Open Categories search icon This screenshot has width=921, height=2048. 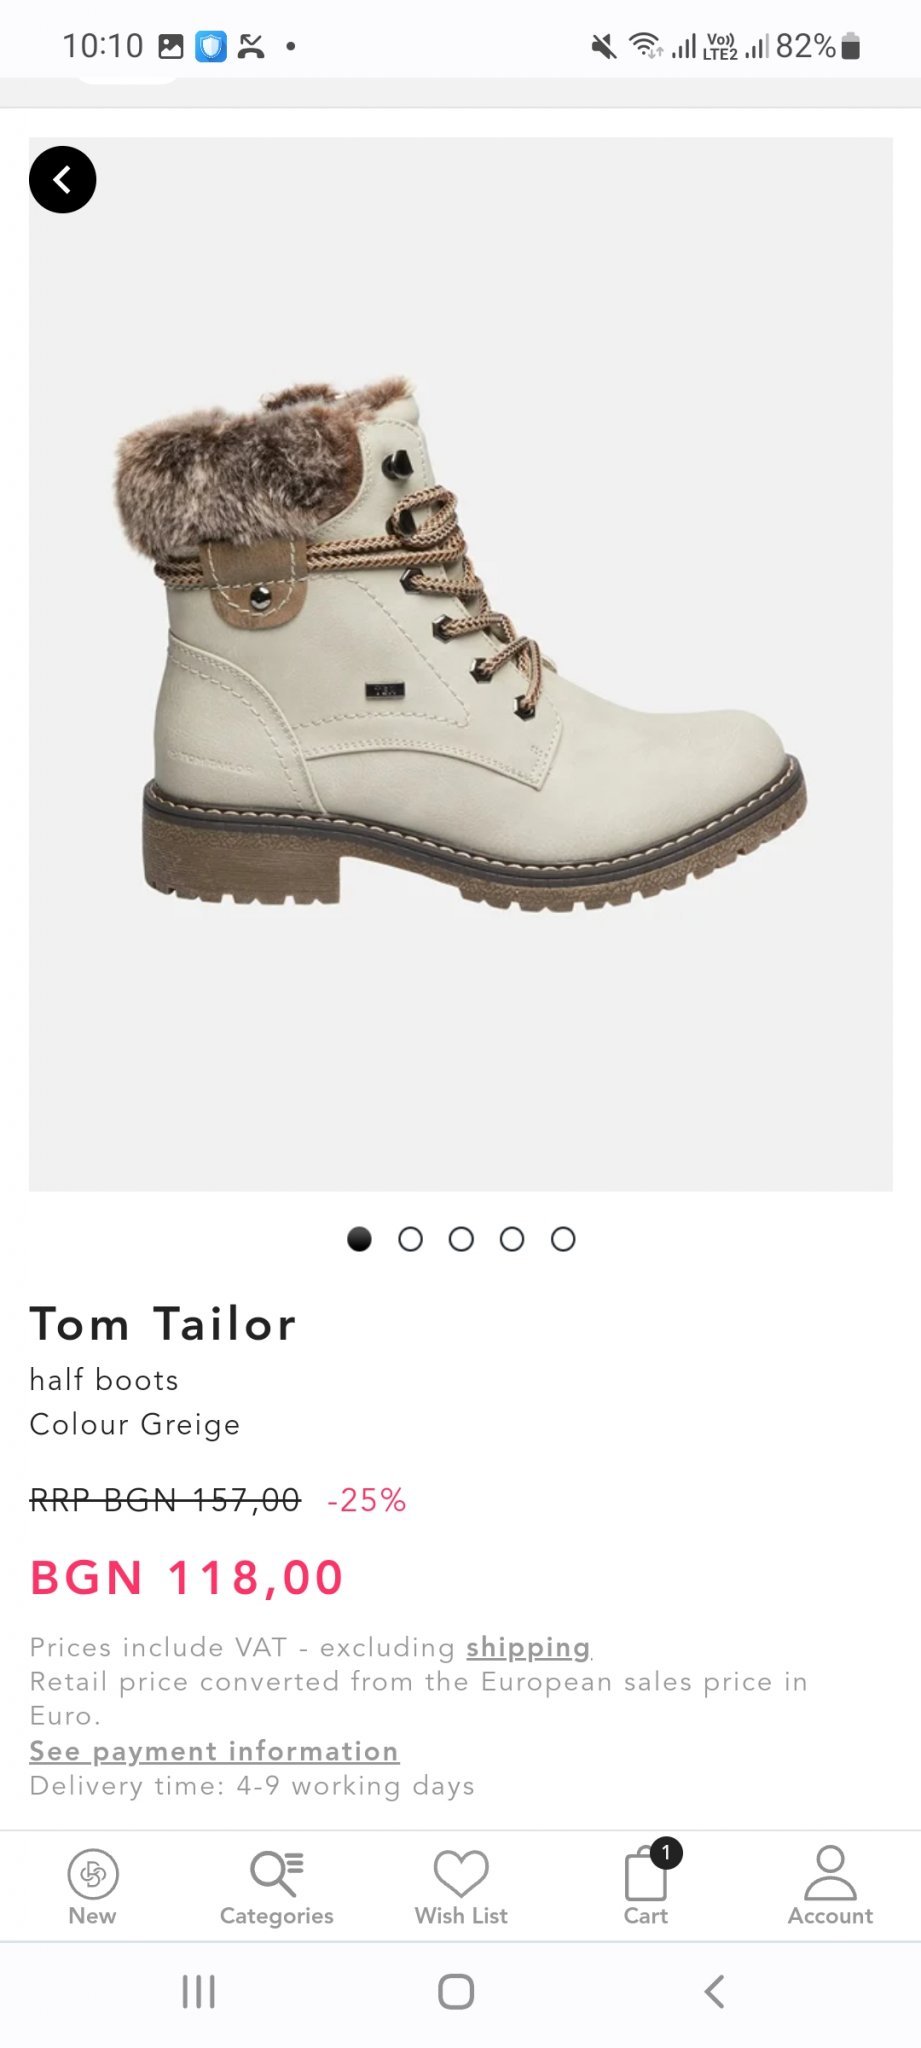click(277, 1873)
